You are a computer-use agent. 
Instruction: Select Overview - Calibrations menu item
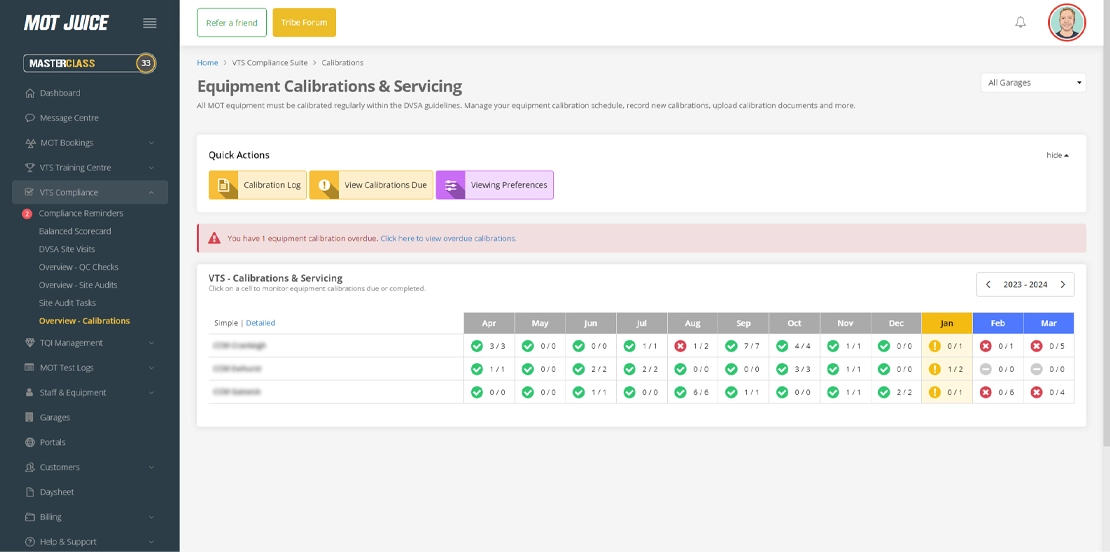[84, 321]
